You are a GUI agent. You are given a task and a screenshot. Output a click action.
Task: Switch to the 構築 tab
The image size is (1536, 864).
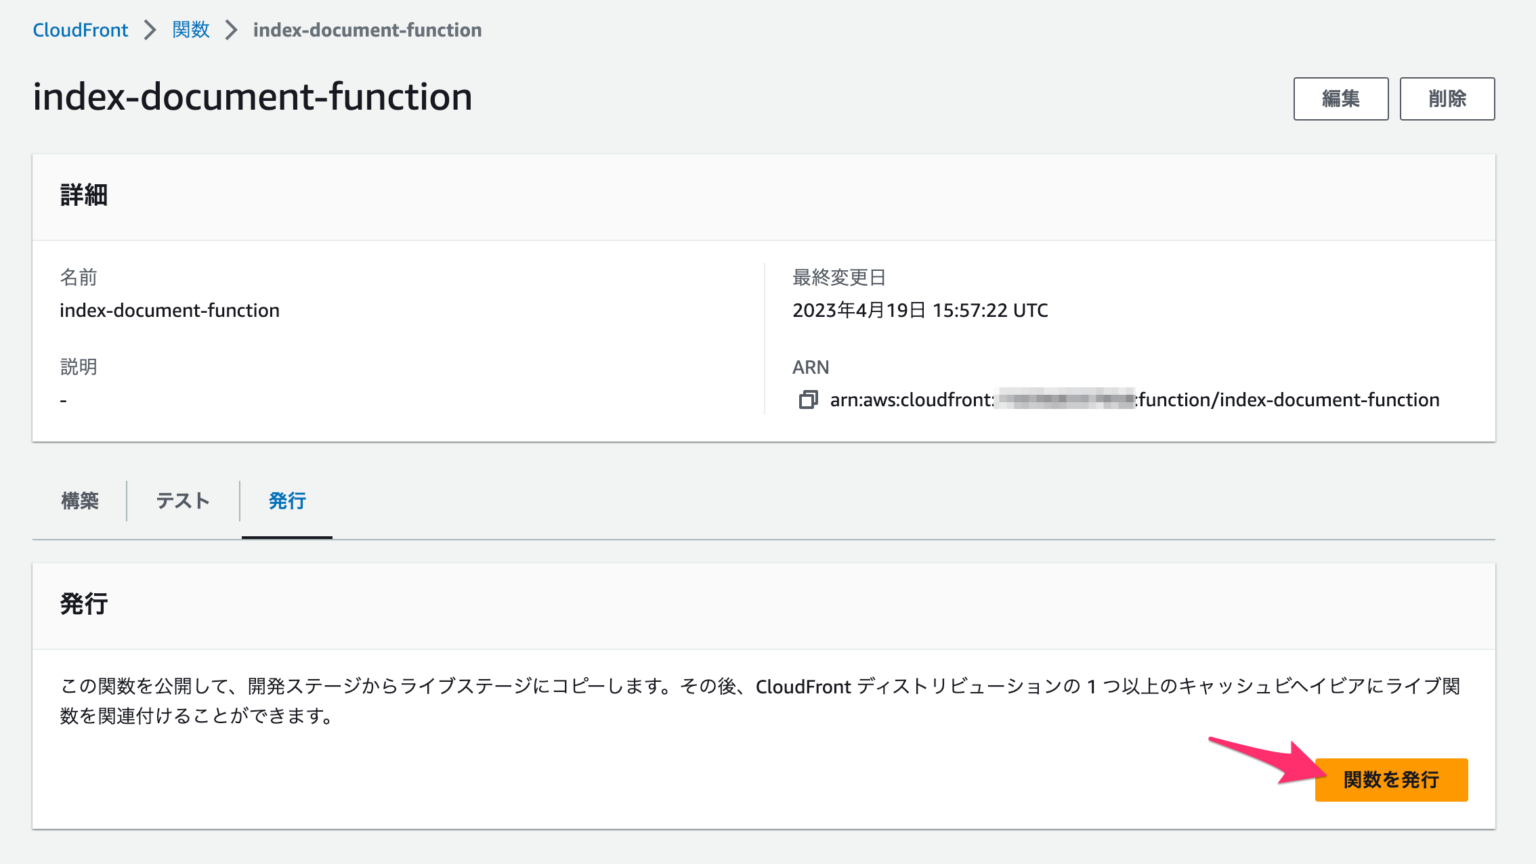pos(80,501)
